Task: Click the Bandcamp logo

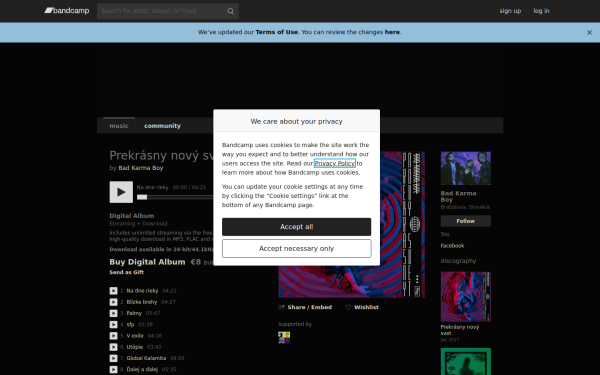Action: (x=67, y=11)
